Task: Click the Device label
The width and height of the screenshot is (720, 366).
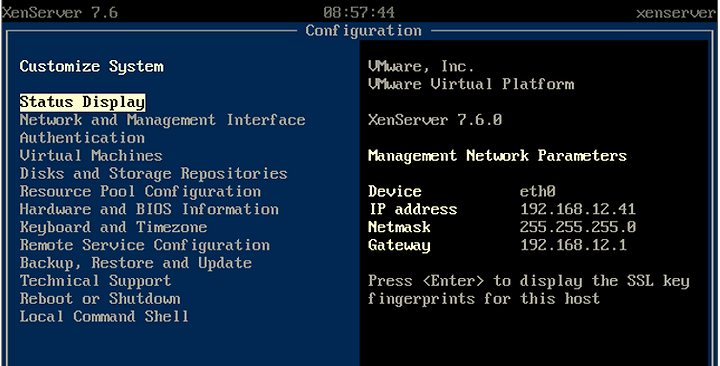Action: pos(395,191)
